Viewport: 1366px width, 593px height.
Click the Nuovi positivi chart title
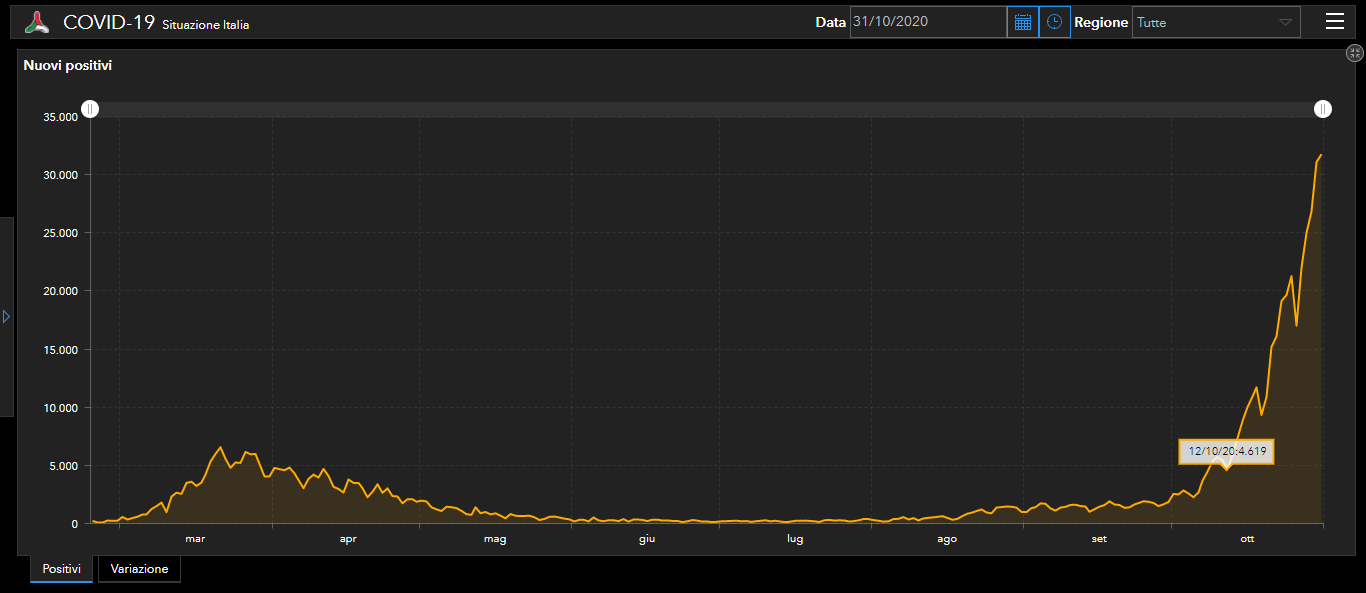pos(67,66)
